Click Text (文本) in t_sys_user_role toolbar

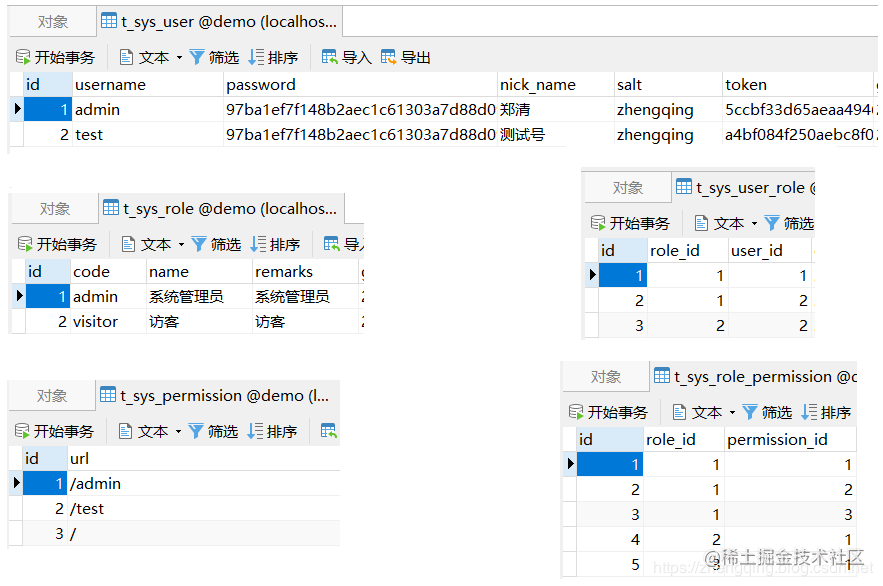720,223
